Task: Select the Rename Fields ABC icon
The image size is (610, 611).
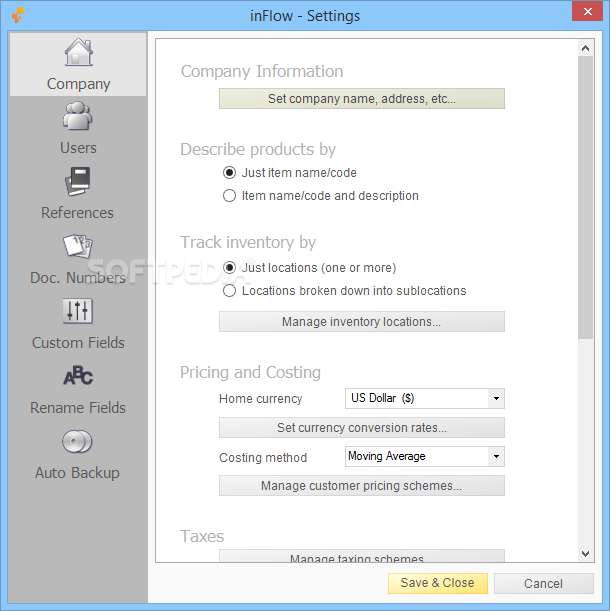Action: tap(77, 376)
